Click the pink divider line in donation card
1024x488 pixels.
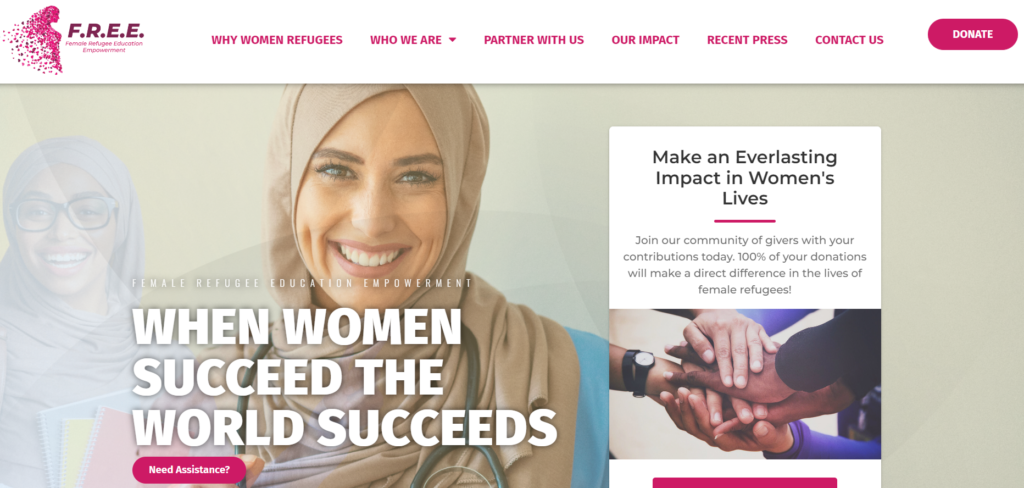pos(744,221)
